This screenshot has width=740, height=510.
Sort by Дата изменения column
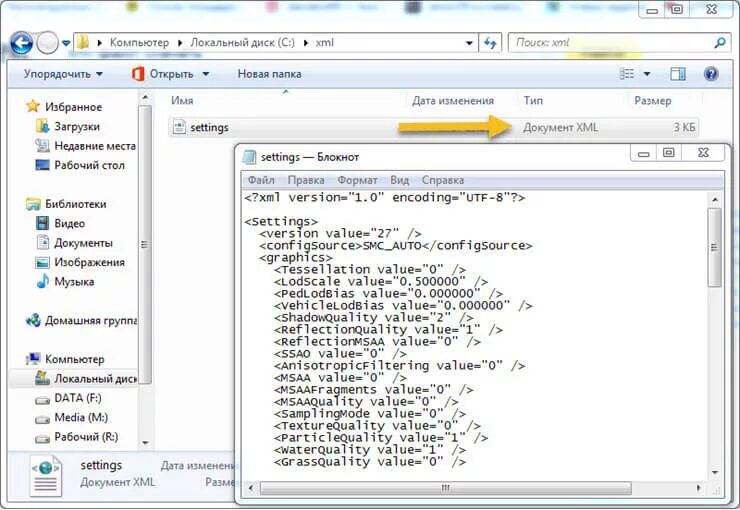click(453, 100)
